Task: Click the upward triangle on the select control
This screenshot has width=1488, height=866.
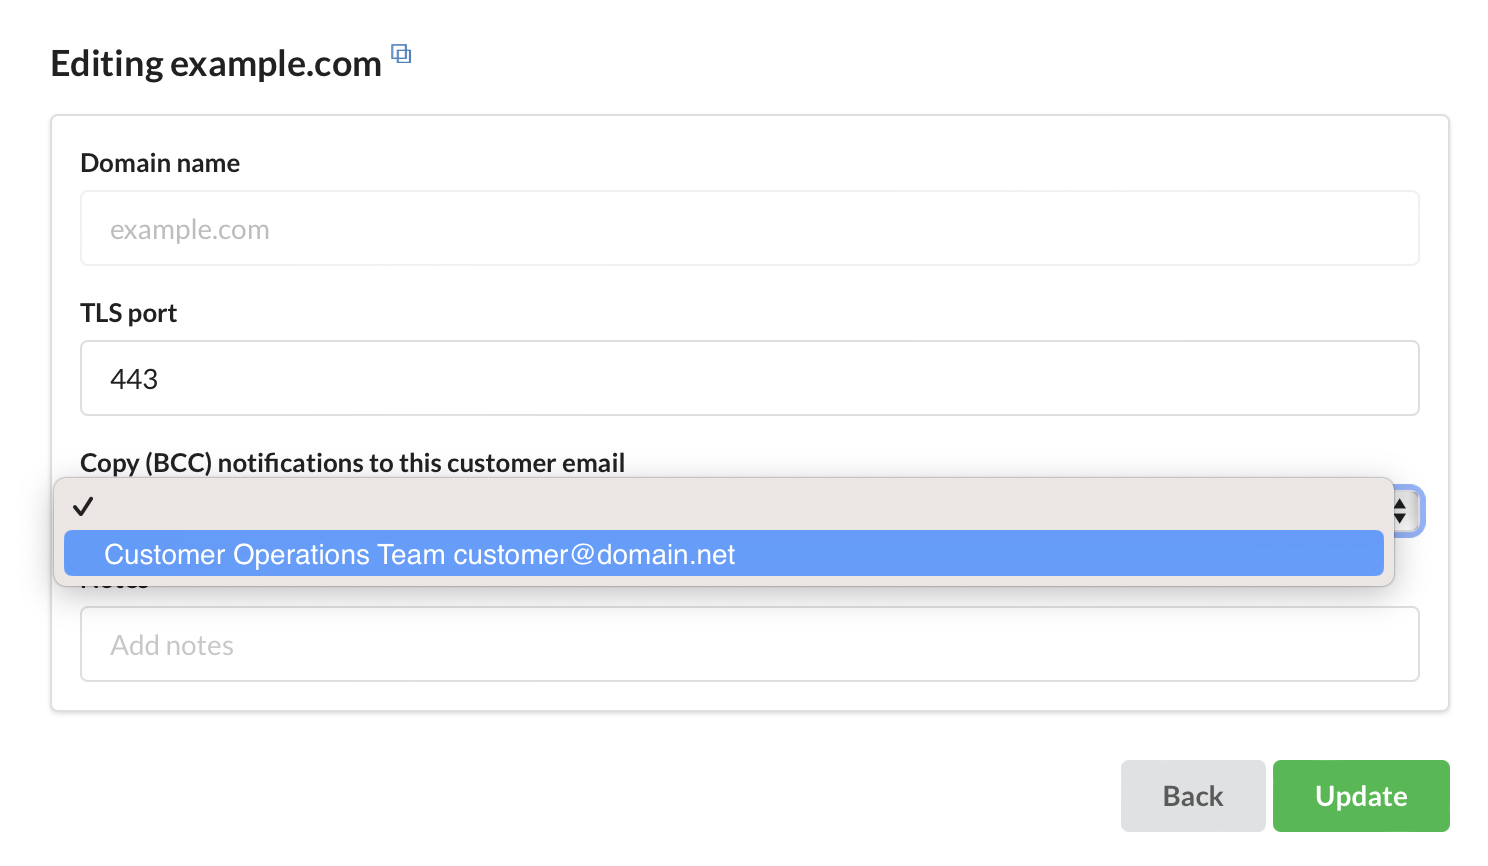Action: click(1400, 504)
